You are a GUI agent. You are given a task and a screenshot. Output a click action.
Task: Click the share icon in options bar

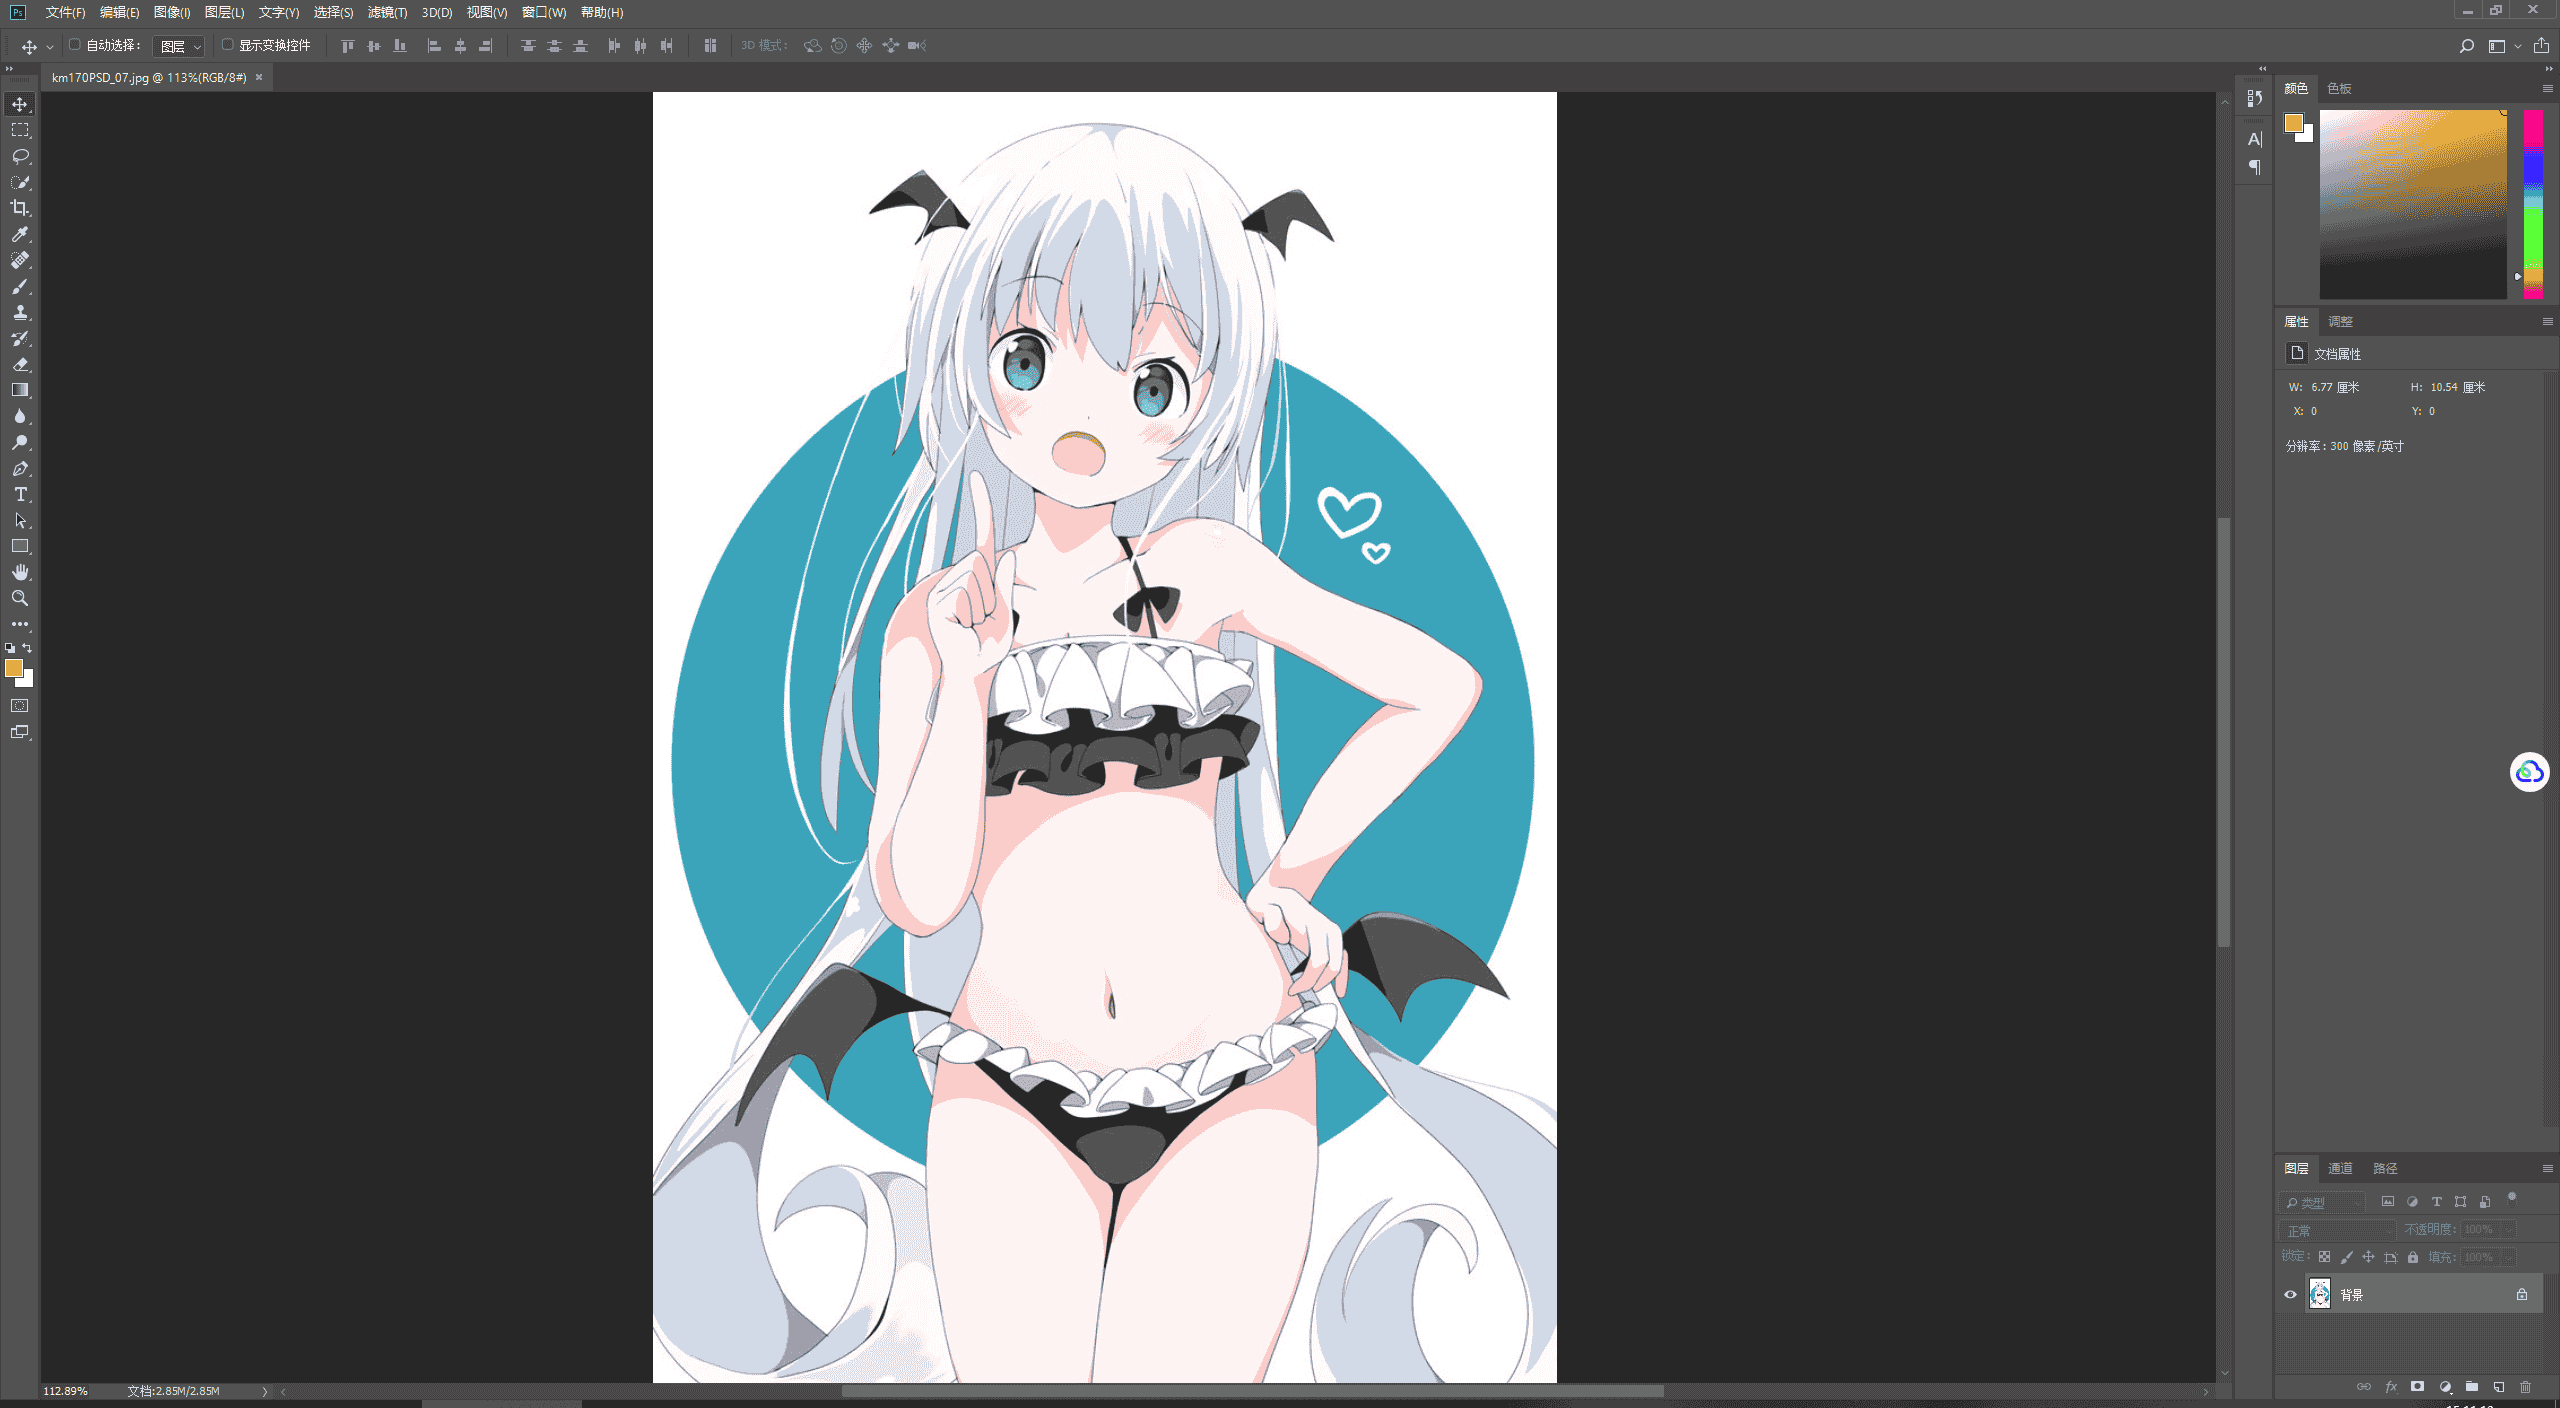pos(2541,45)
